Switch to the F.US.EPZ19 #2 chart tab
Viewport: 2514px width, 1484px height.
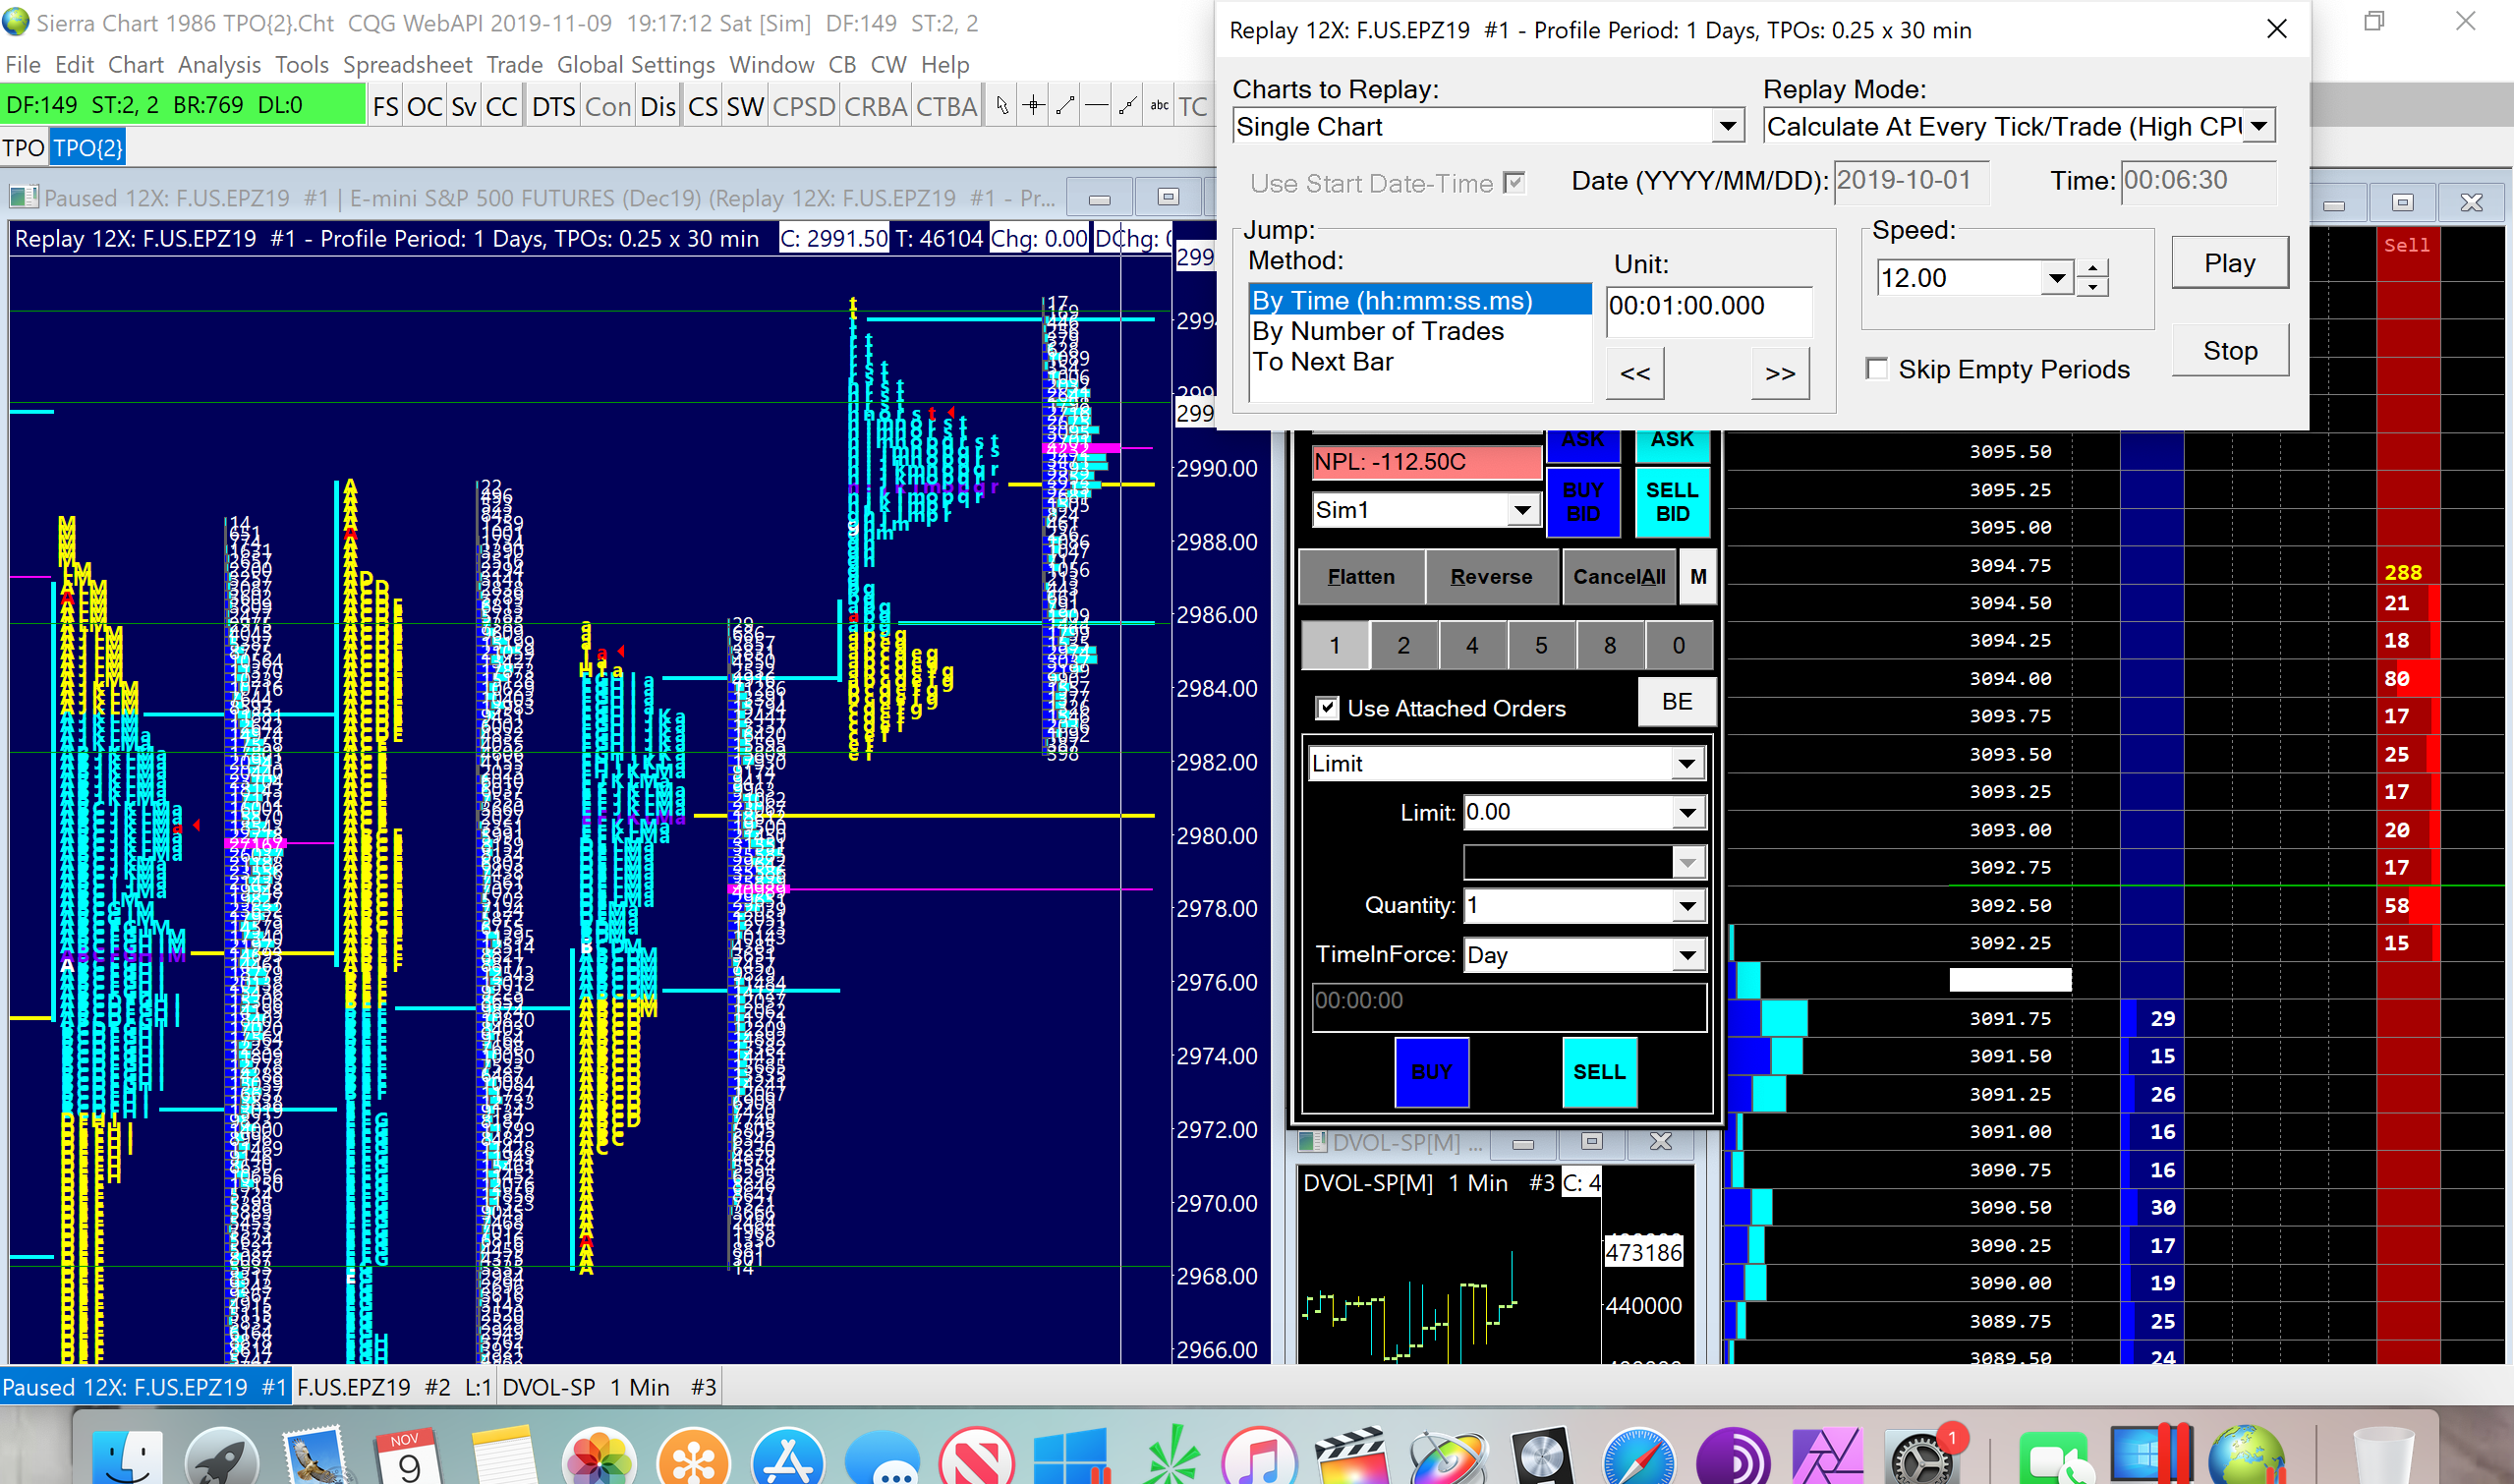[x=394, y=1387]
